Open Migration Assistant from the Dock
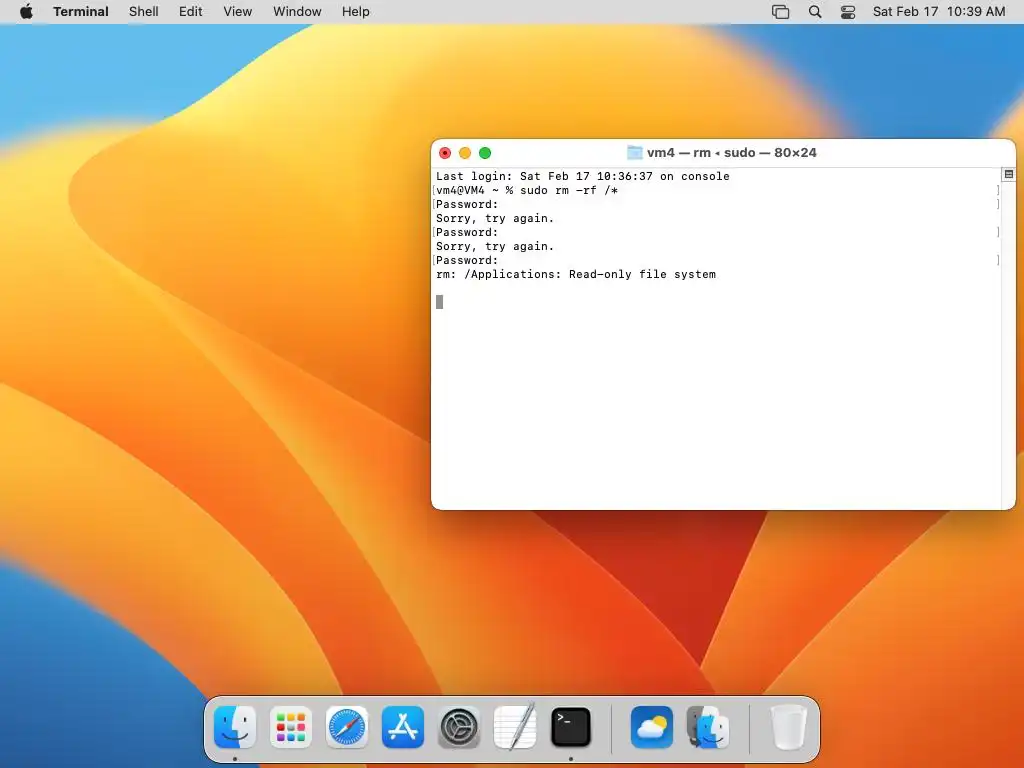1024x768 pixels. click(708, 727)
